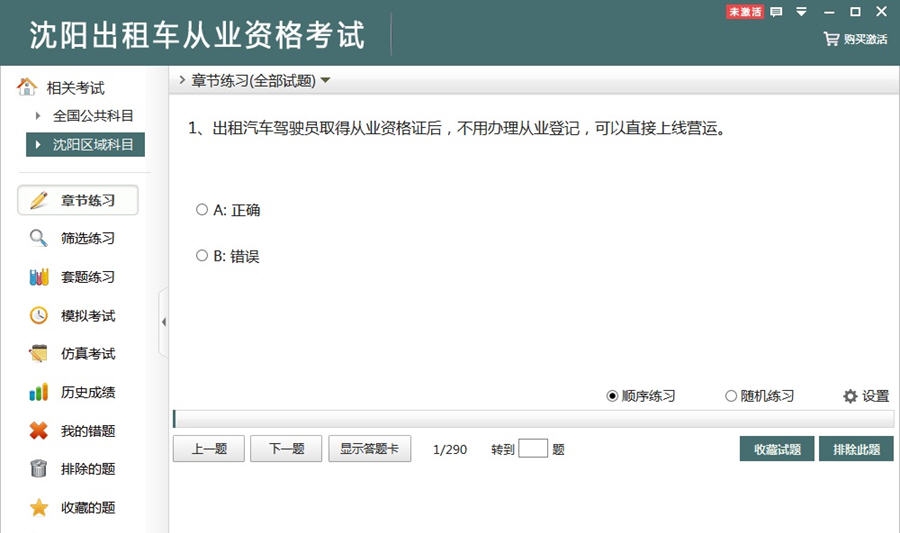The width and height of the screenshot is (900, 533).
Task: Select 沈阳区域科目 in the exam tree
Action: (86, 145)
